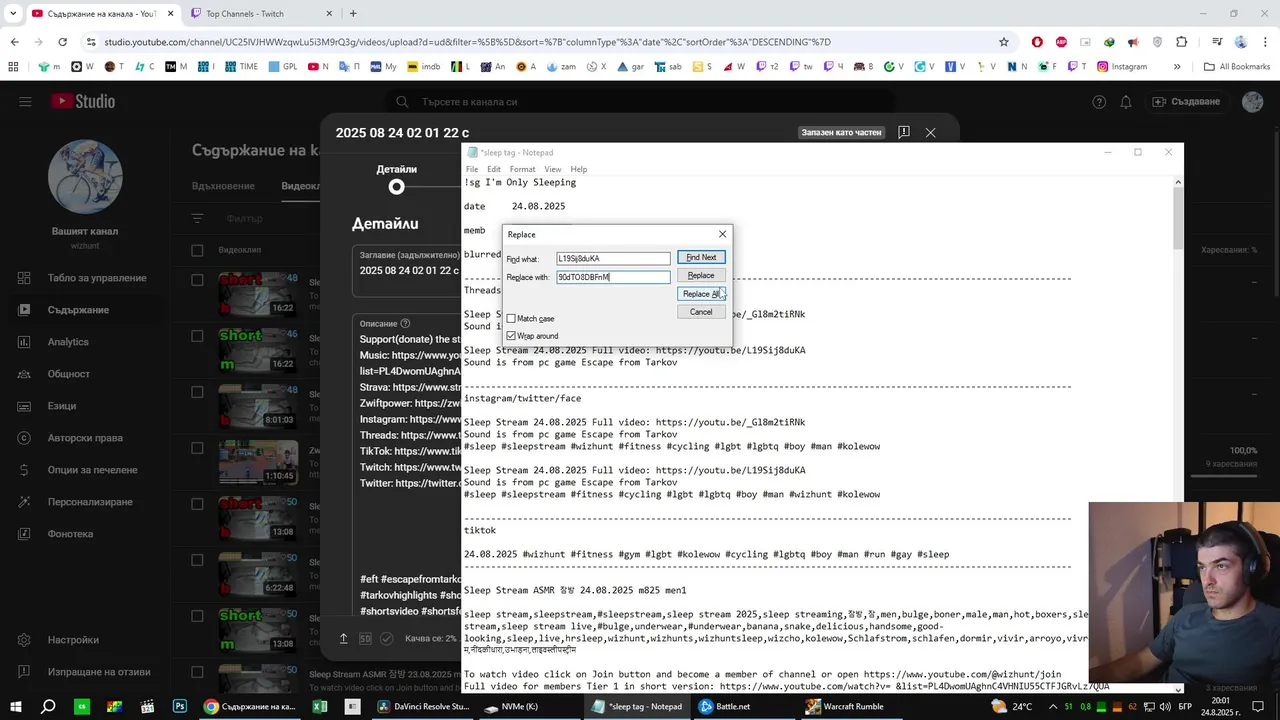This screenshot has width=1280, height=720.
Task: Open the account avatar menu
Action: tap(1252, 102)
